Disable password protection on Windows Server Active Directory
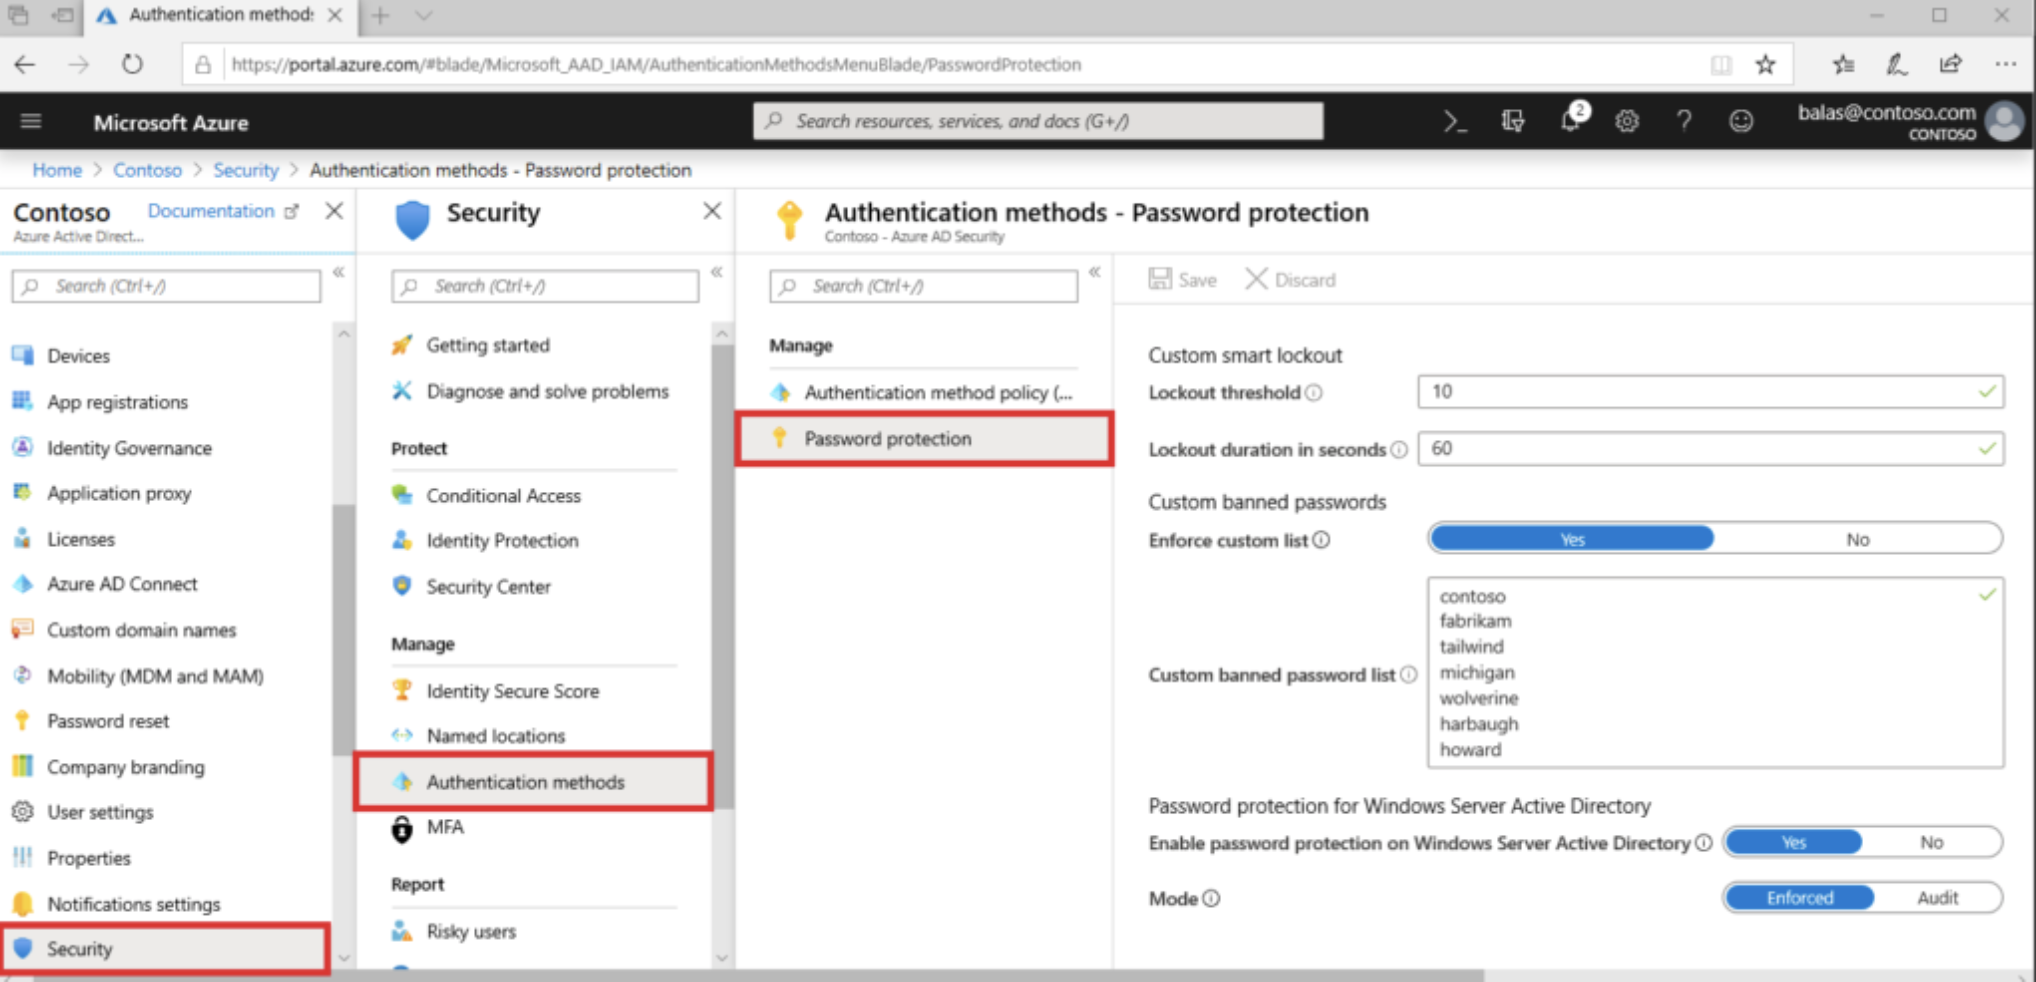 click(x=1930, y=842)
